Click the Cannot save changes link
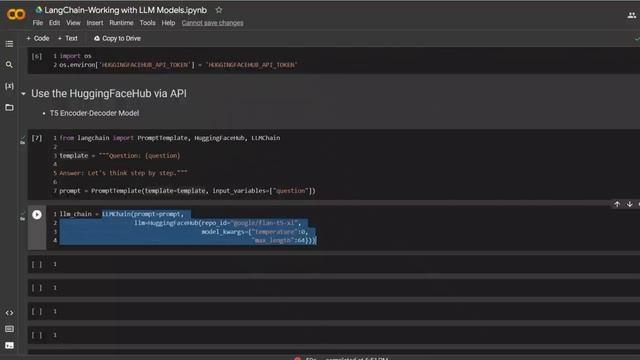Screen dimensions: 640x360 pyautogui.click(x=213, y=23)
